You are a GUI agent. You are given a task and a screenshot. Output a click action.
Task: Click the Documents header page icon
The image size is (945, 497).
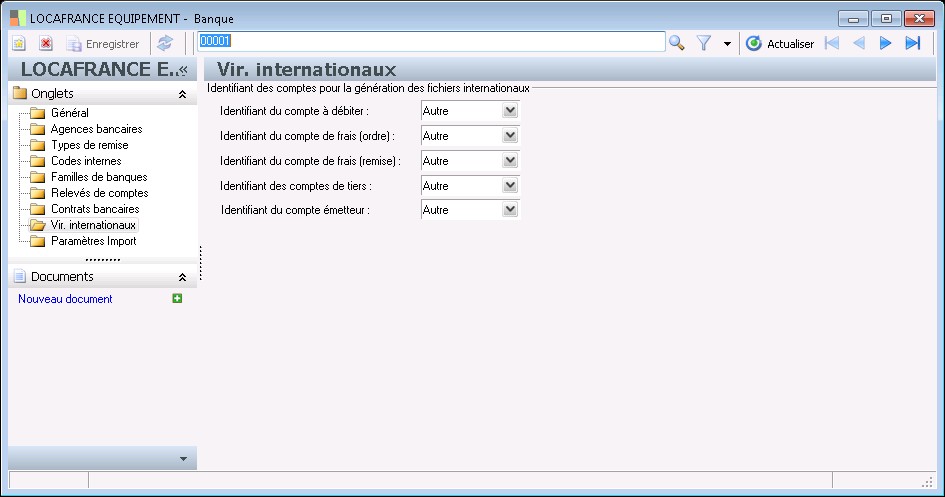pyautogui.click(x=20, y=277)
